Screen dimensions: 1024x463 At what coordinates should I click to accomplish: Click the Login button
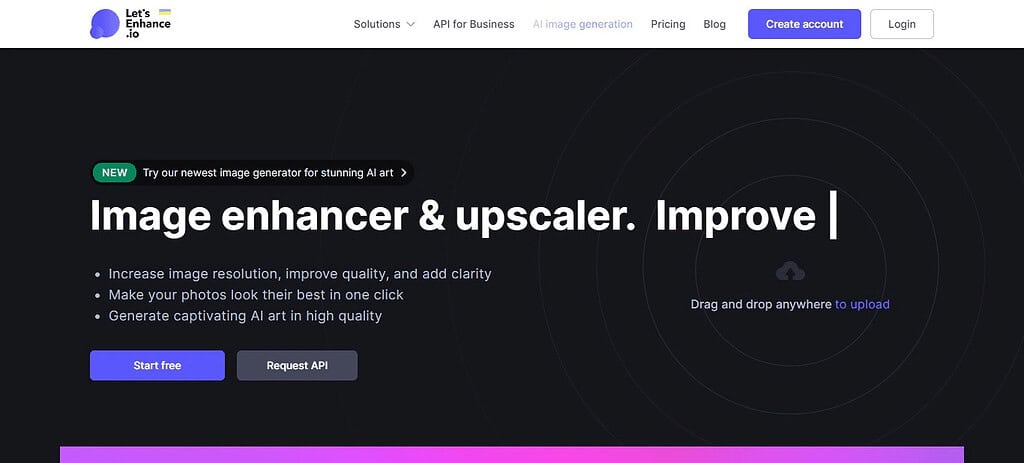[902, 24]
